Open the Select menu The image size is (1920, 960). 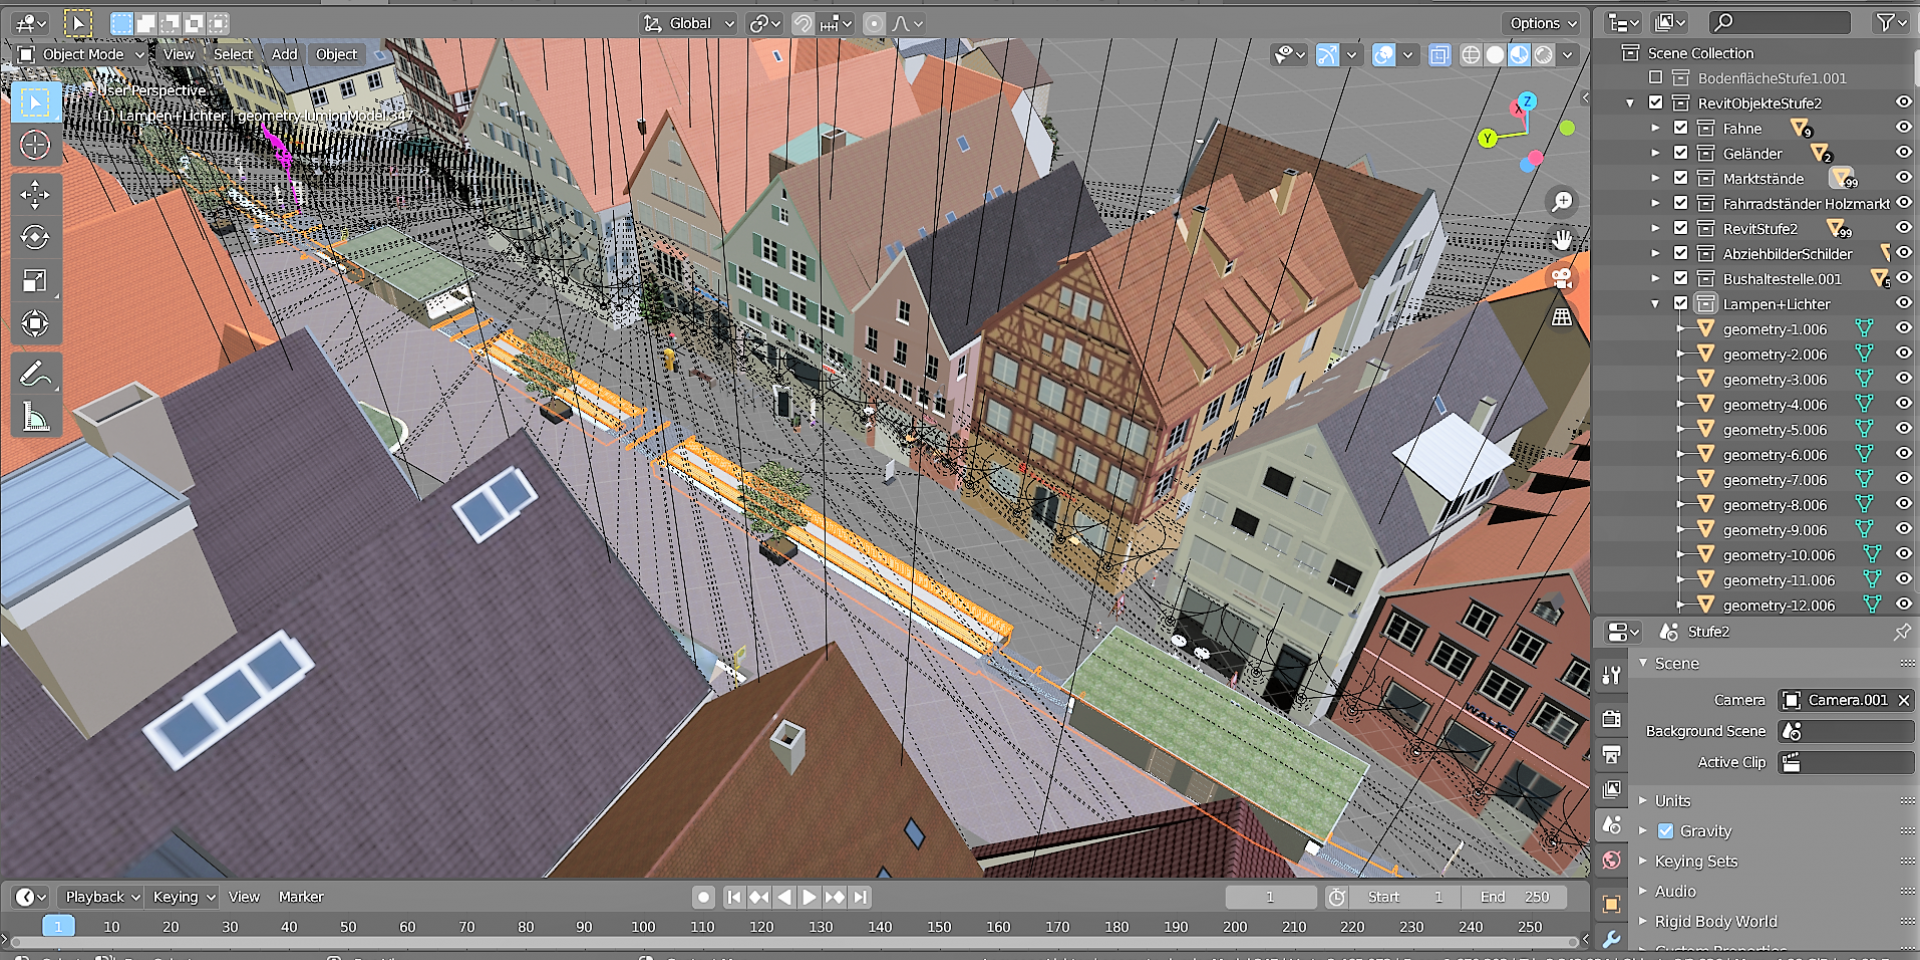click(x=233, y=54)
